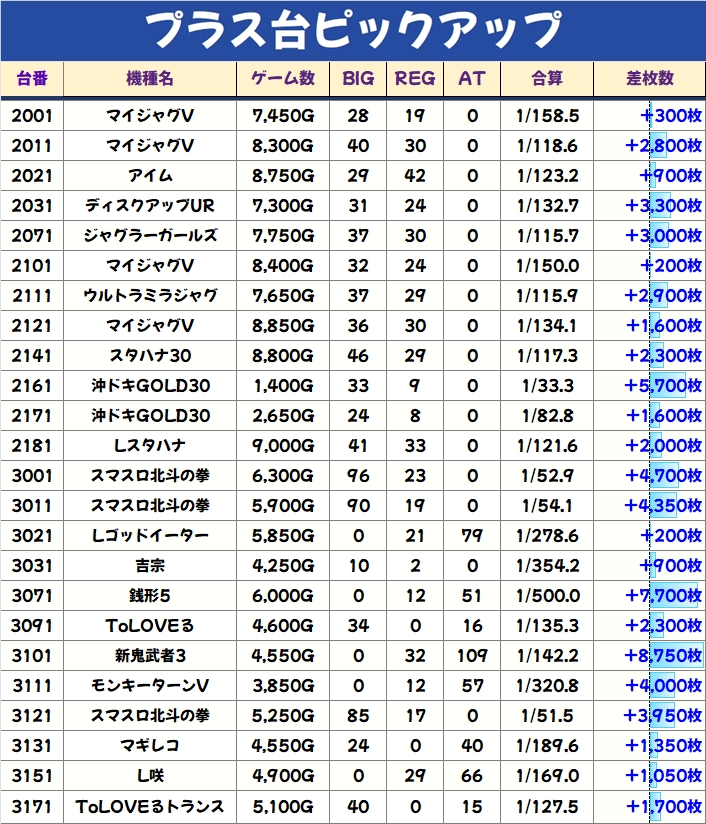Click the 合算 column header
Viewport: 706px width, 824px height.
[x=547, y=78]
